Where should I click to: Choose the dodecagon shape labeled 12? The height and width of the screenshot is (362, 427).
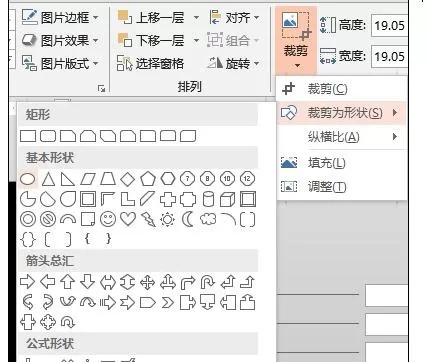point(247,179)
